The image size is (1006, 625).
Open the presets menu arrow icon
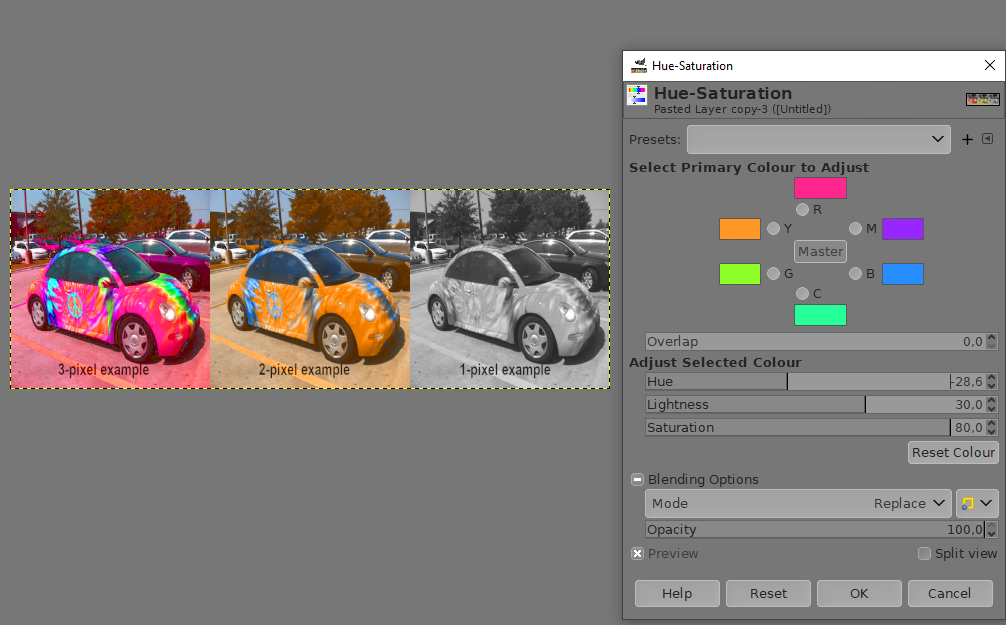coord(987,140)
